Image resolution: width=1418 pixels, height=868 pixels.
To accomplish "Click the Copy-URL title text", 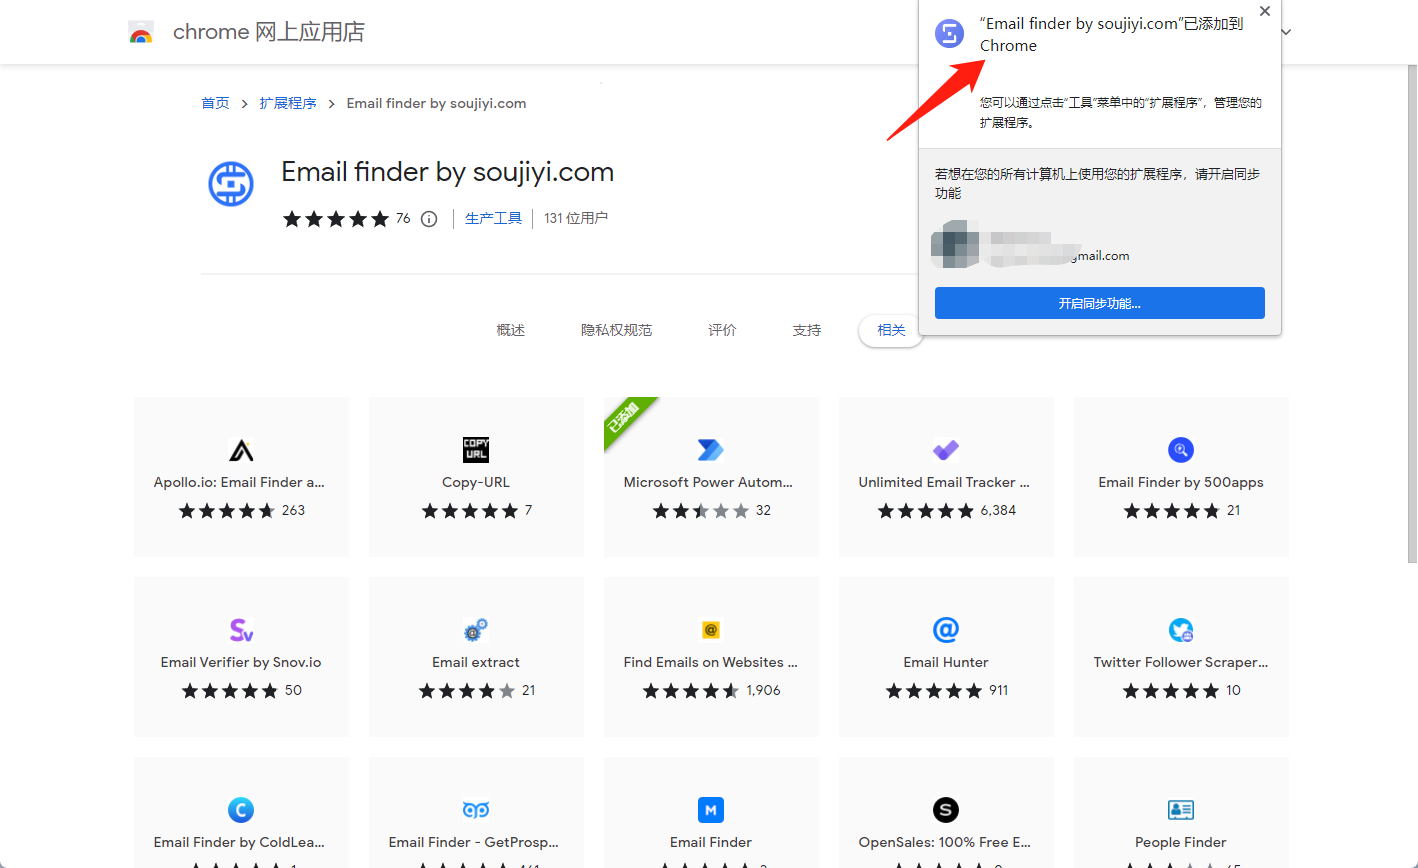I will (476, 482).
